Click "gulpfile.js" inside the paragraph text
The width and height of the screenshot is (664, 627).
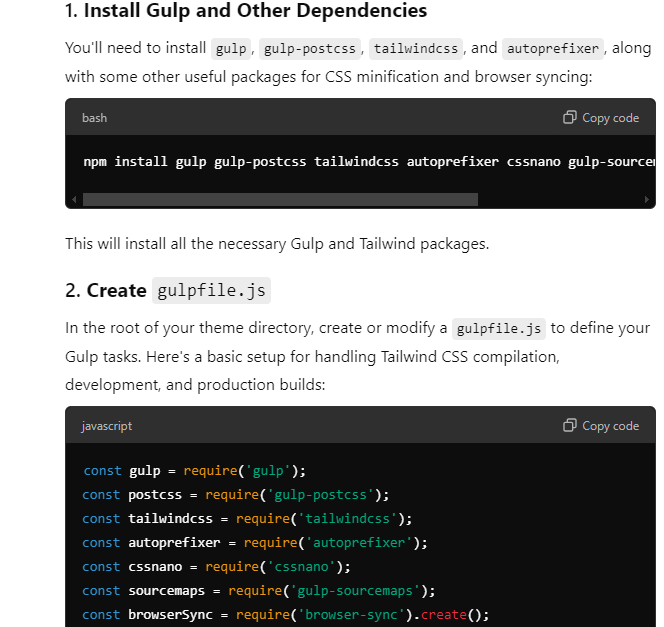click(x=498, y=329)
